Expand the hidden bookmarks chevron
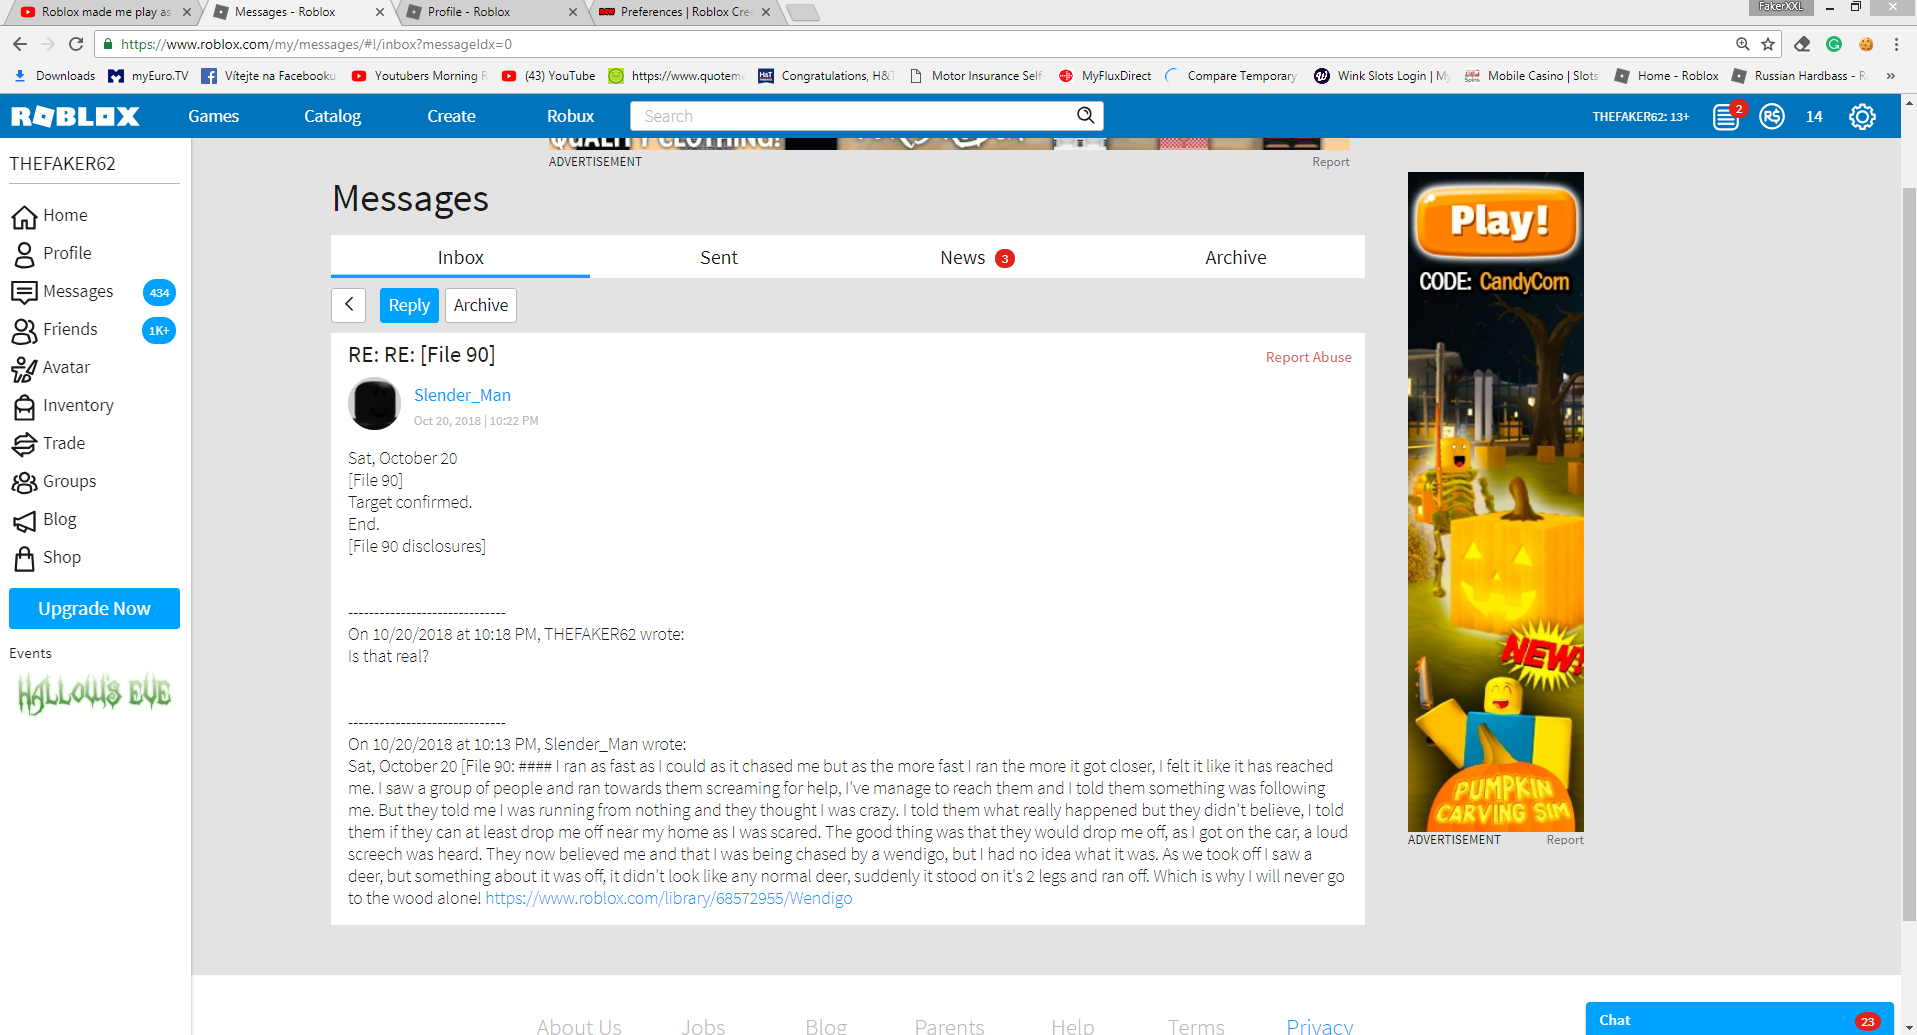 [1890, 76]
